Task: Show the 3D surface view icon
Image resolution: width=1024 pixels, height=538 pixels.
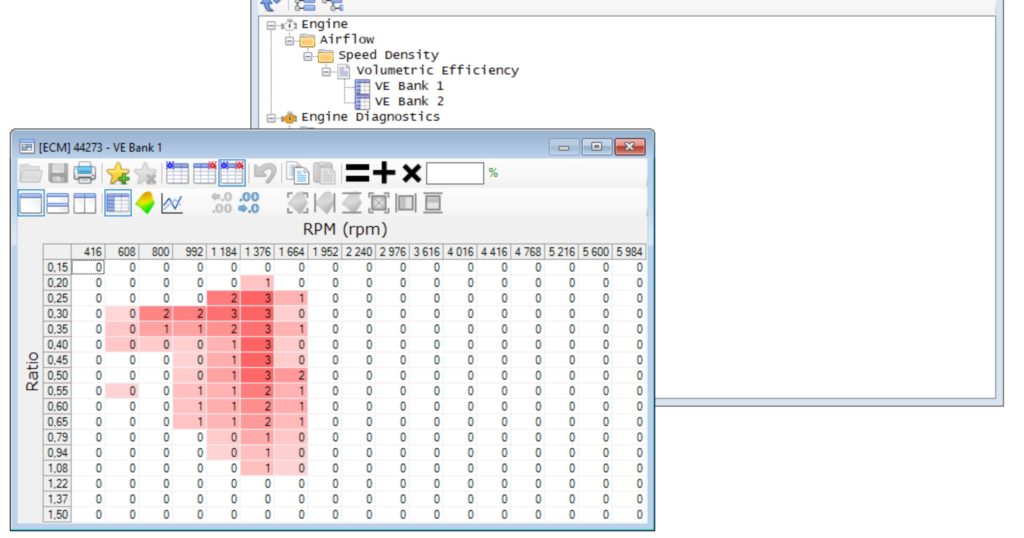Action: coord(145,203)
